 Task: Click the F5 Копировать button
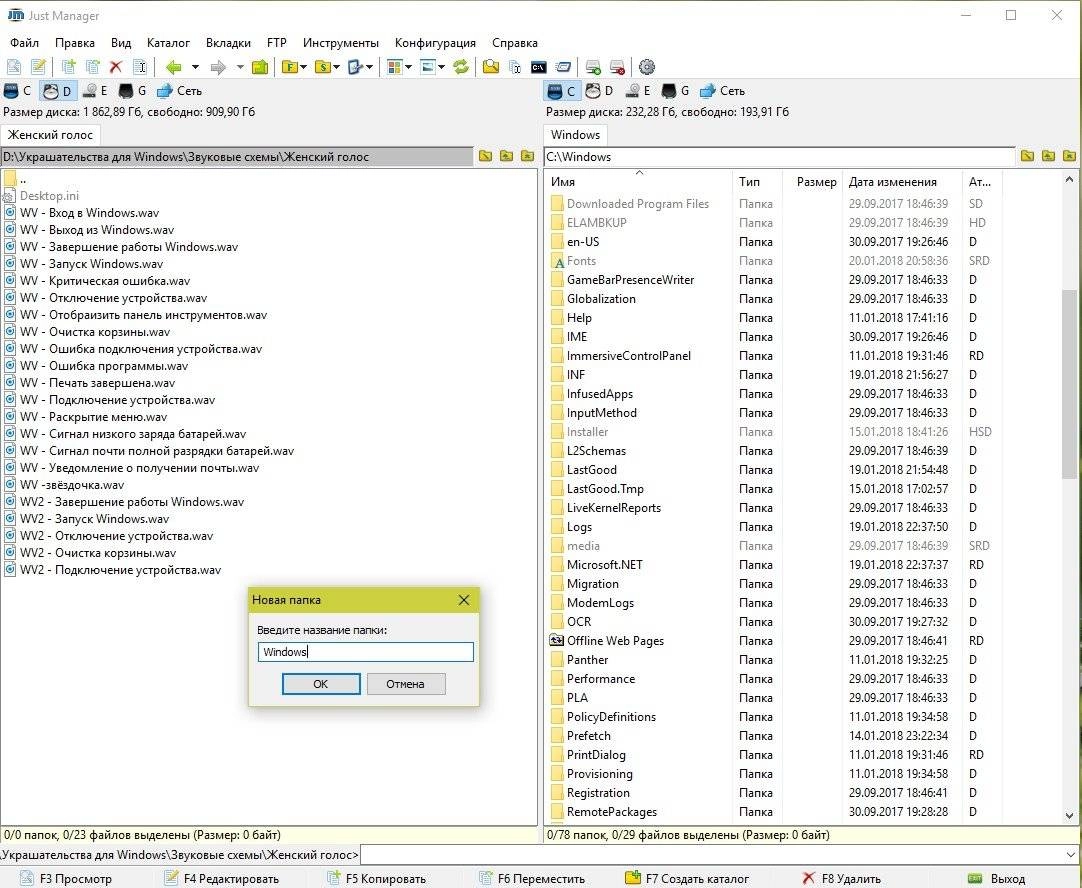point(377,878)
